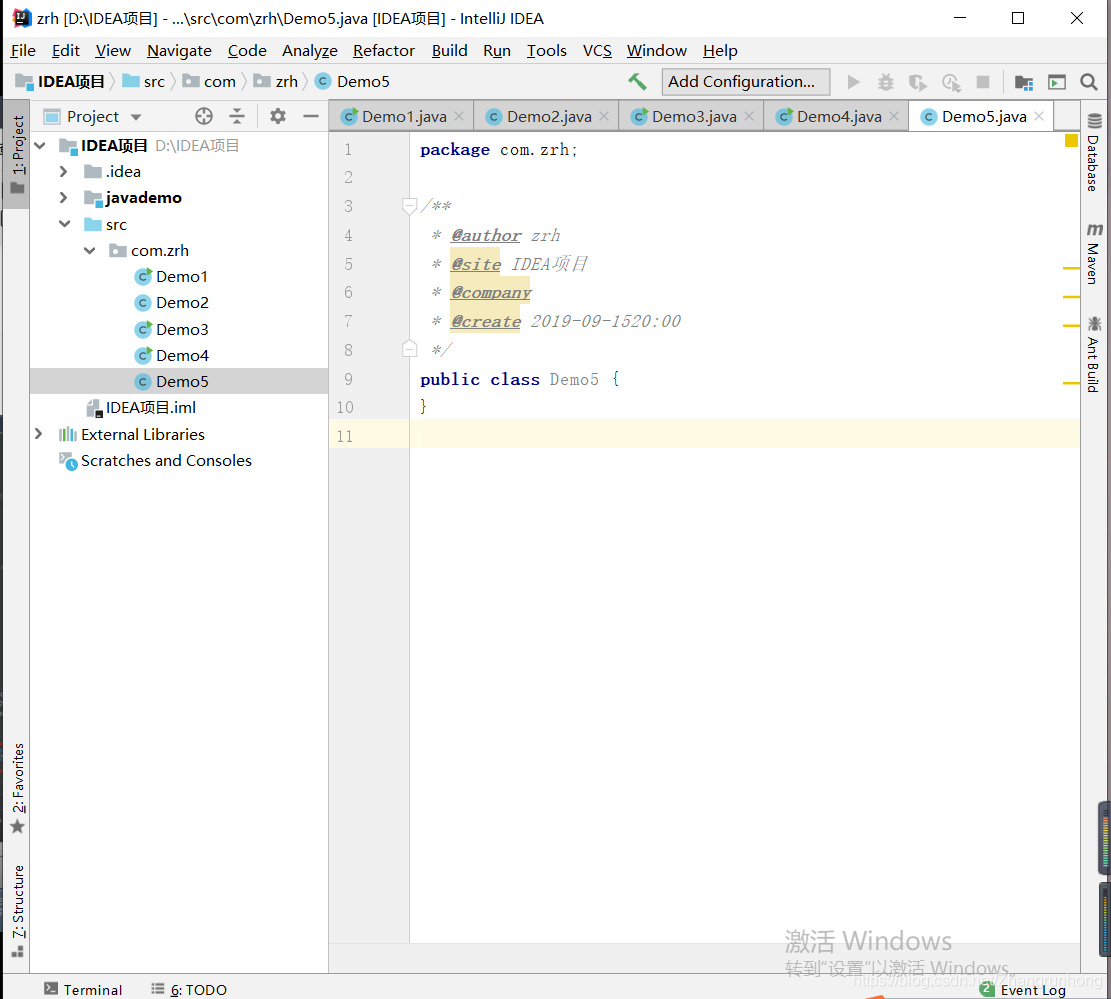Close the Demo5.java tab
1111x999 pixels.
tap(1039, 116)
